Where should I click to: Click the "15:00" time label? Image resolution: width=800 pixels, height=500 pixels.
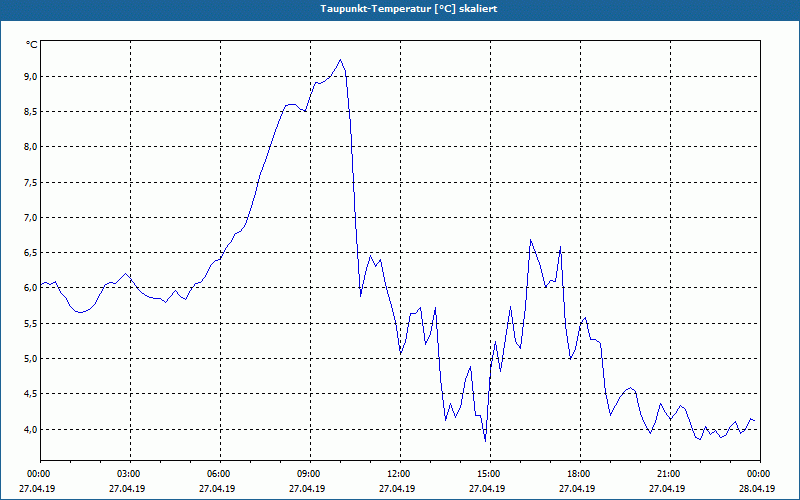tap(487, 474)
